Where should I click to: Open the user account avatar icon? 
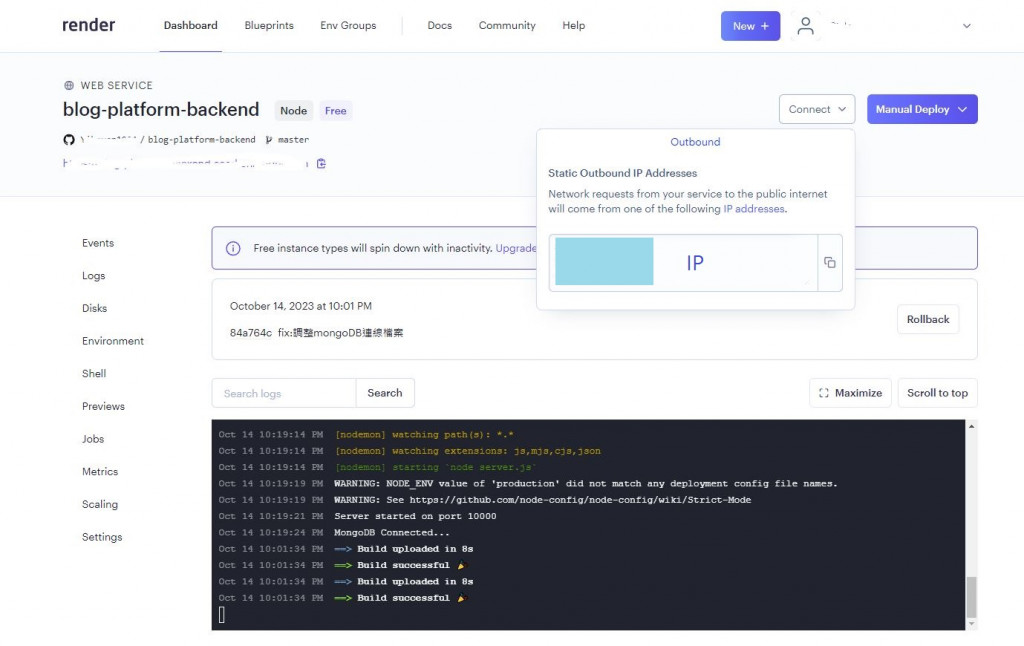coord(805,26)
